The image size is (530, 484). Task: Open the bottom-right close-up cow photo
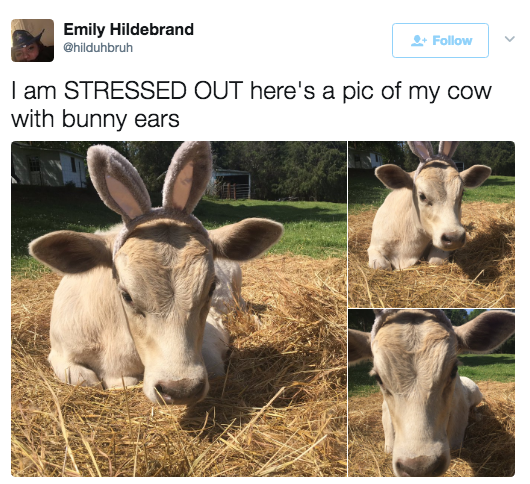(431, 393)
